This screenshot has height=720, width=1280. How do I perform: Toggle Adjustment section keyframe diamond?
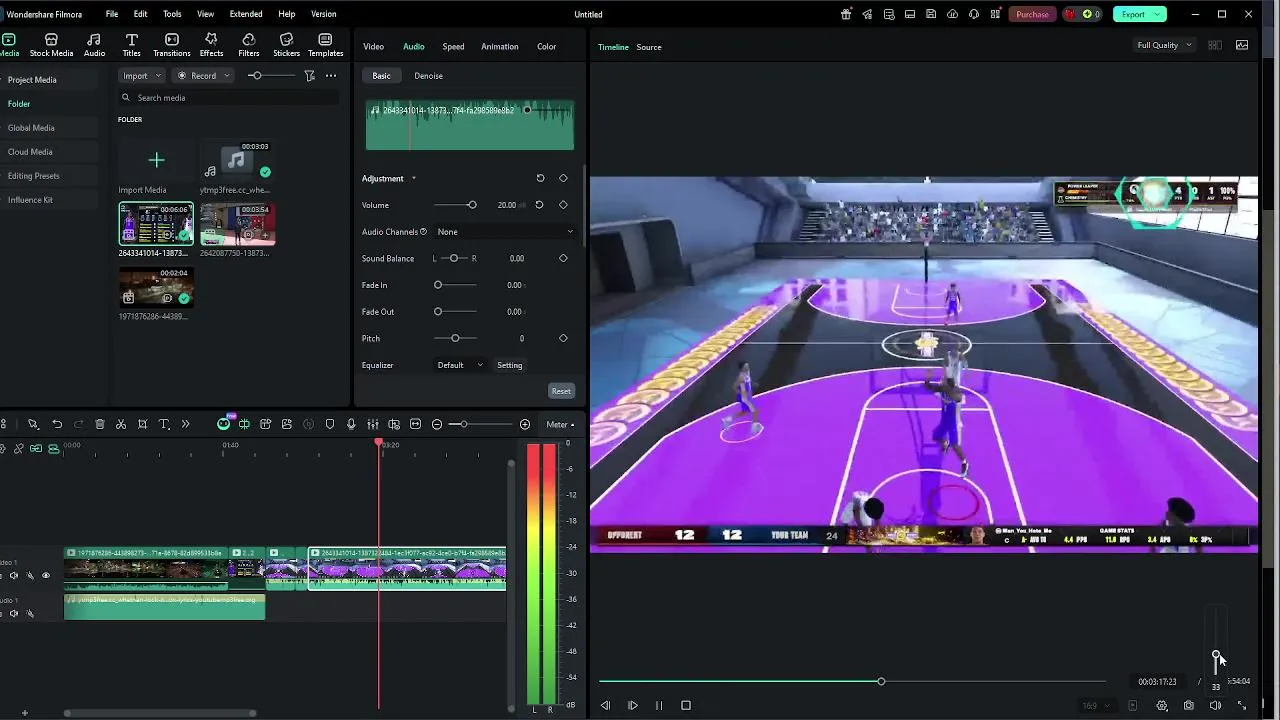coord(563,178)
